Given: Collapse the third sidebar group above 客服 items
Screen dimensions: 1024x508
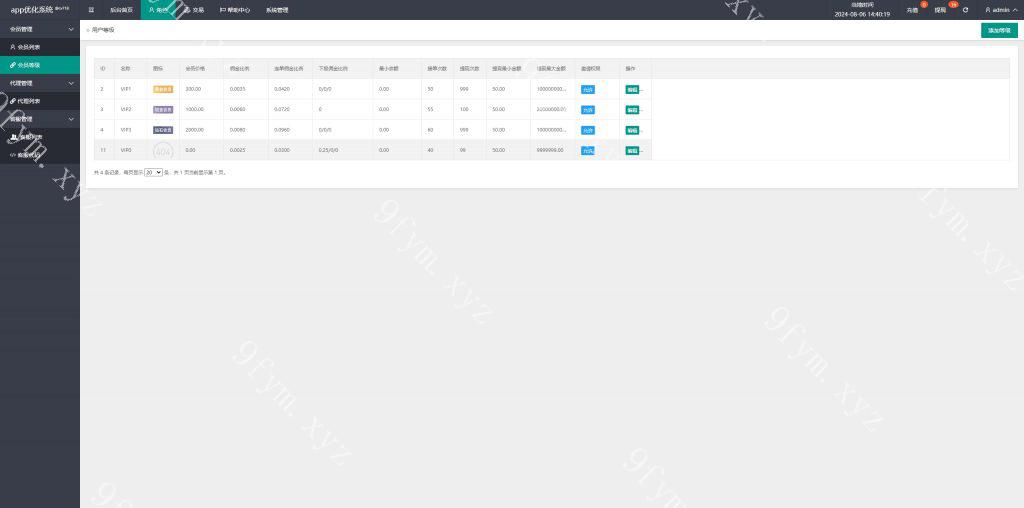Looking at the screenshot, I should 40,119.
